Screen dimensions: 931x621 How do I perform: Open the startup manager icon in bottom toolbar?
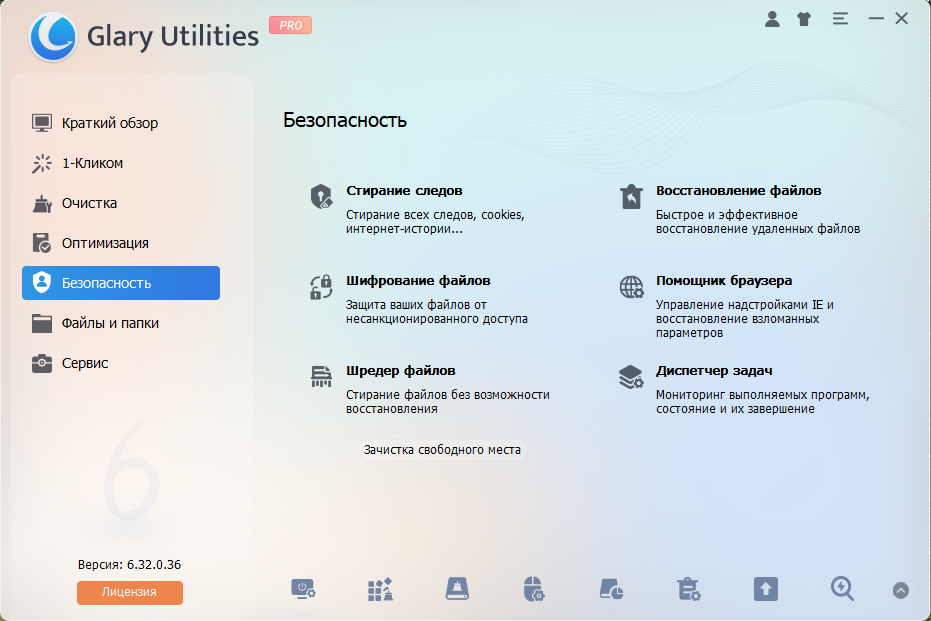pos(303,589)
